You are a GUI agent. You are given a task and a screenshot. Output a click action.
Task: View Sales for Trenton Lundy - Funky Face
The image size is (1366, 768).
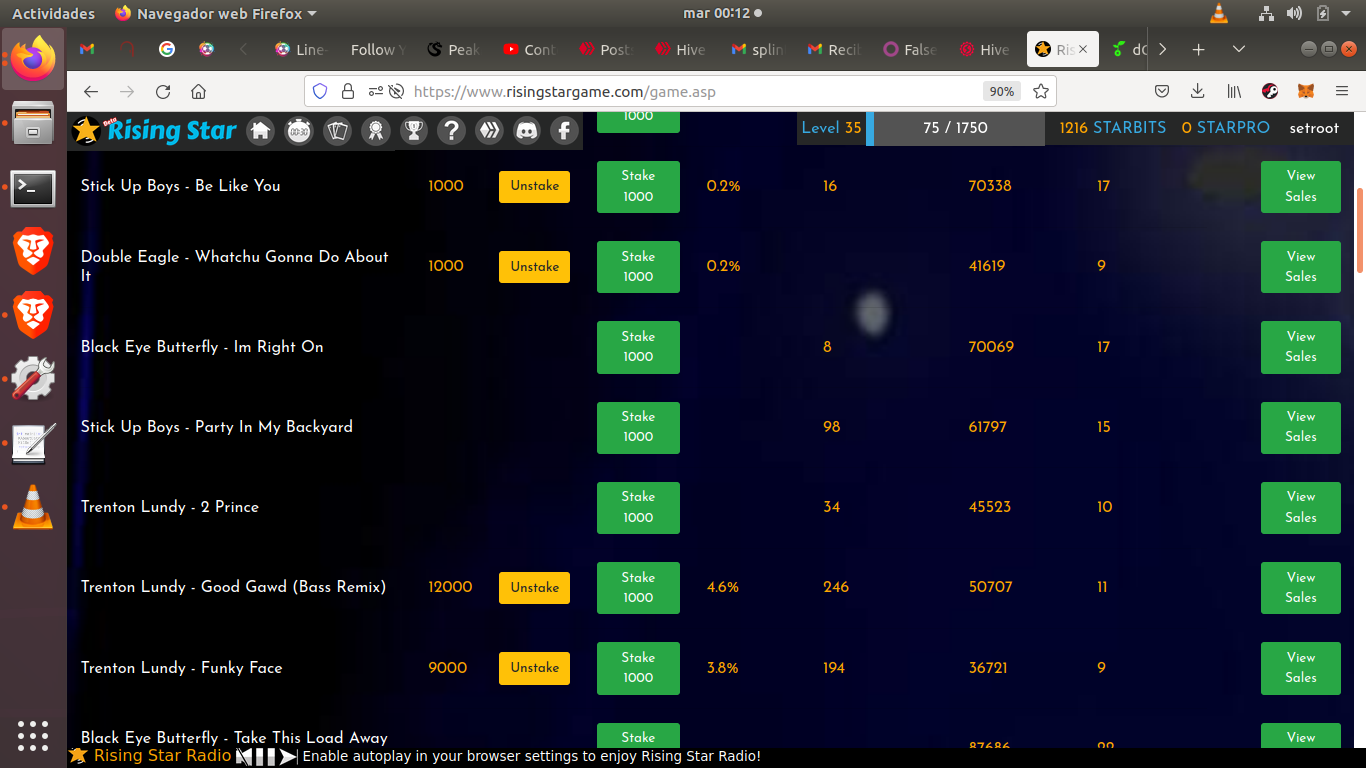(1300, 668)
